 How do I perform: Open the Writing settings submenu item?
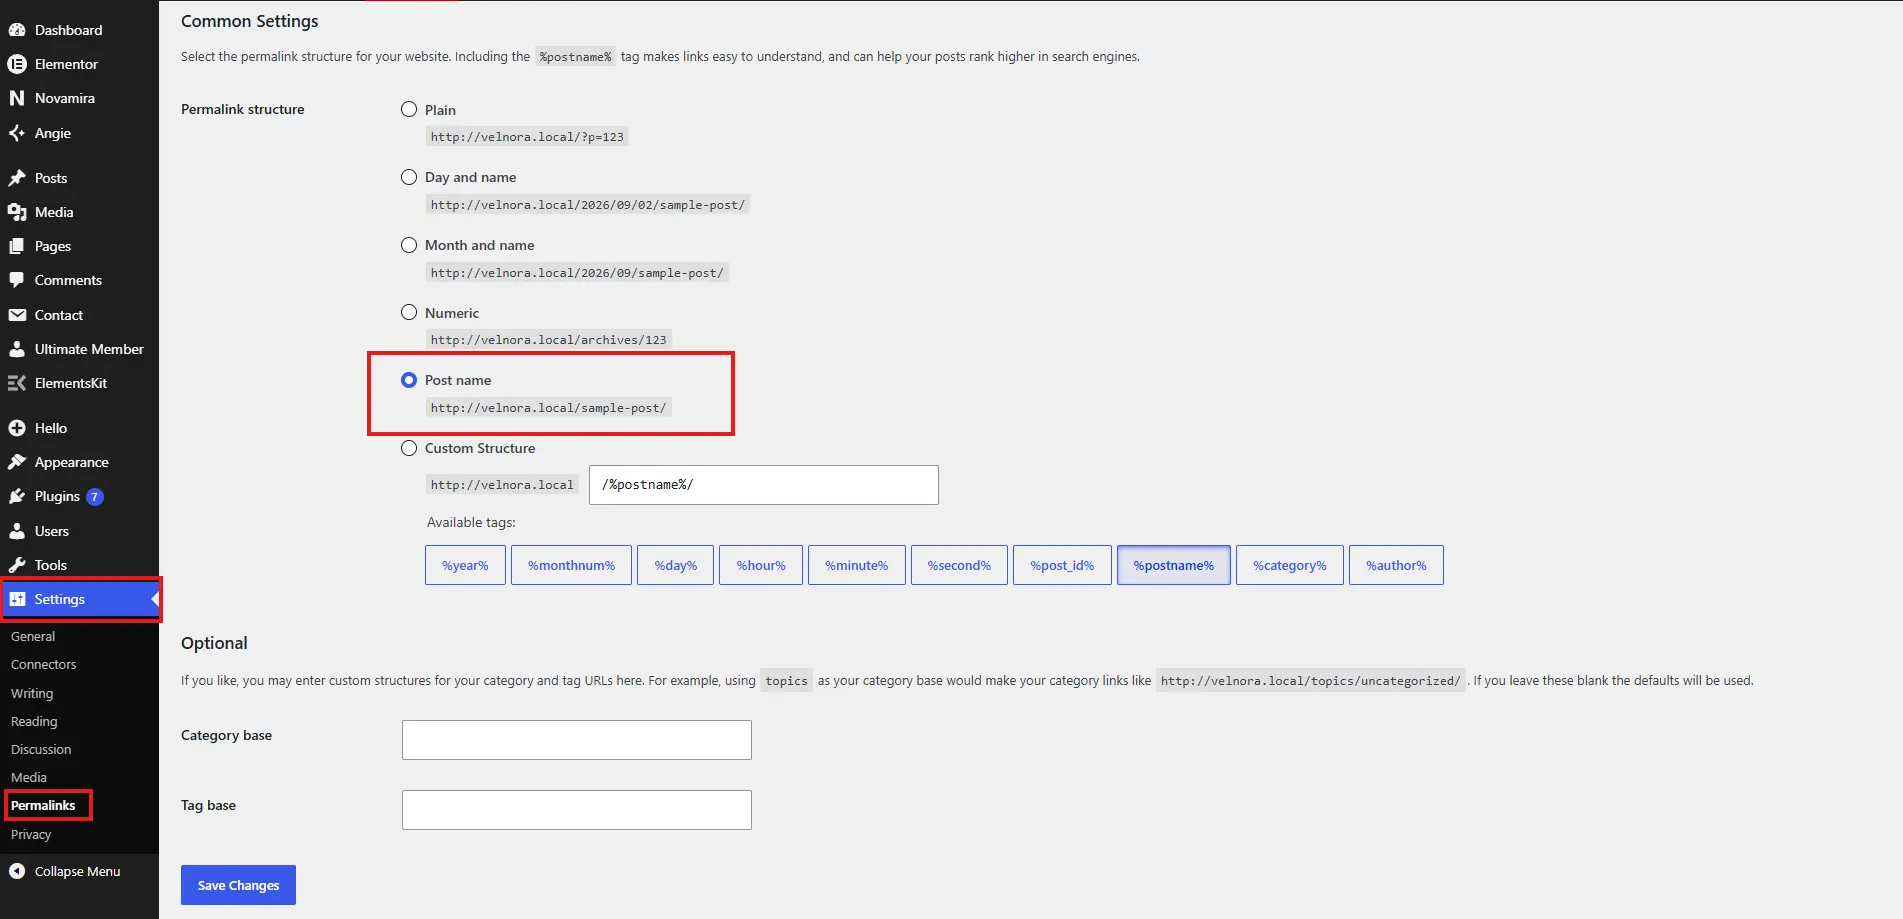[x=32, y=693]
